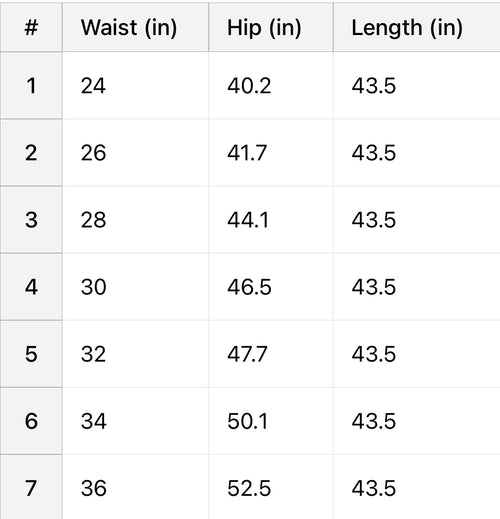Click the waist cell with value 36

[135, 487]
